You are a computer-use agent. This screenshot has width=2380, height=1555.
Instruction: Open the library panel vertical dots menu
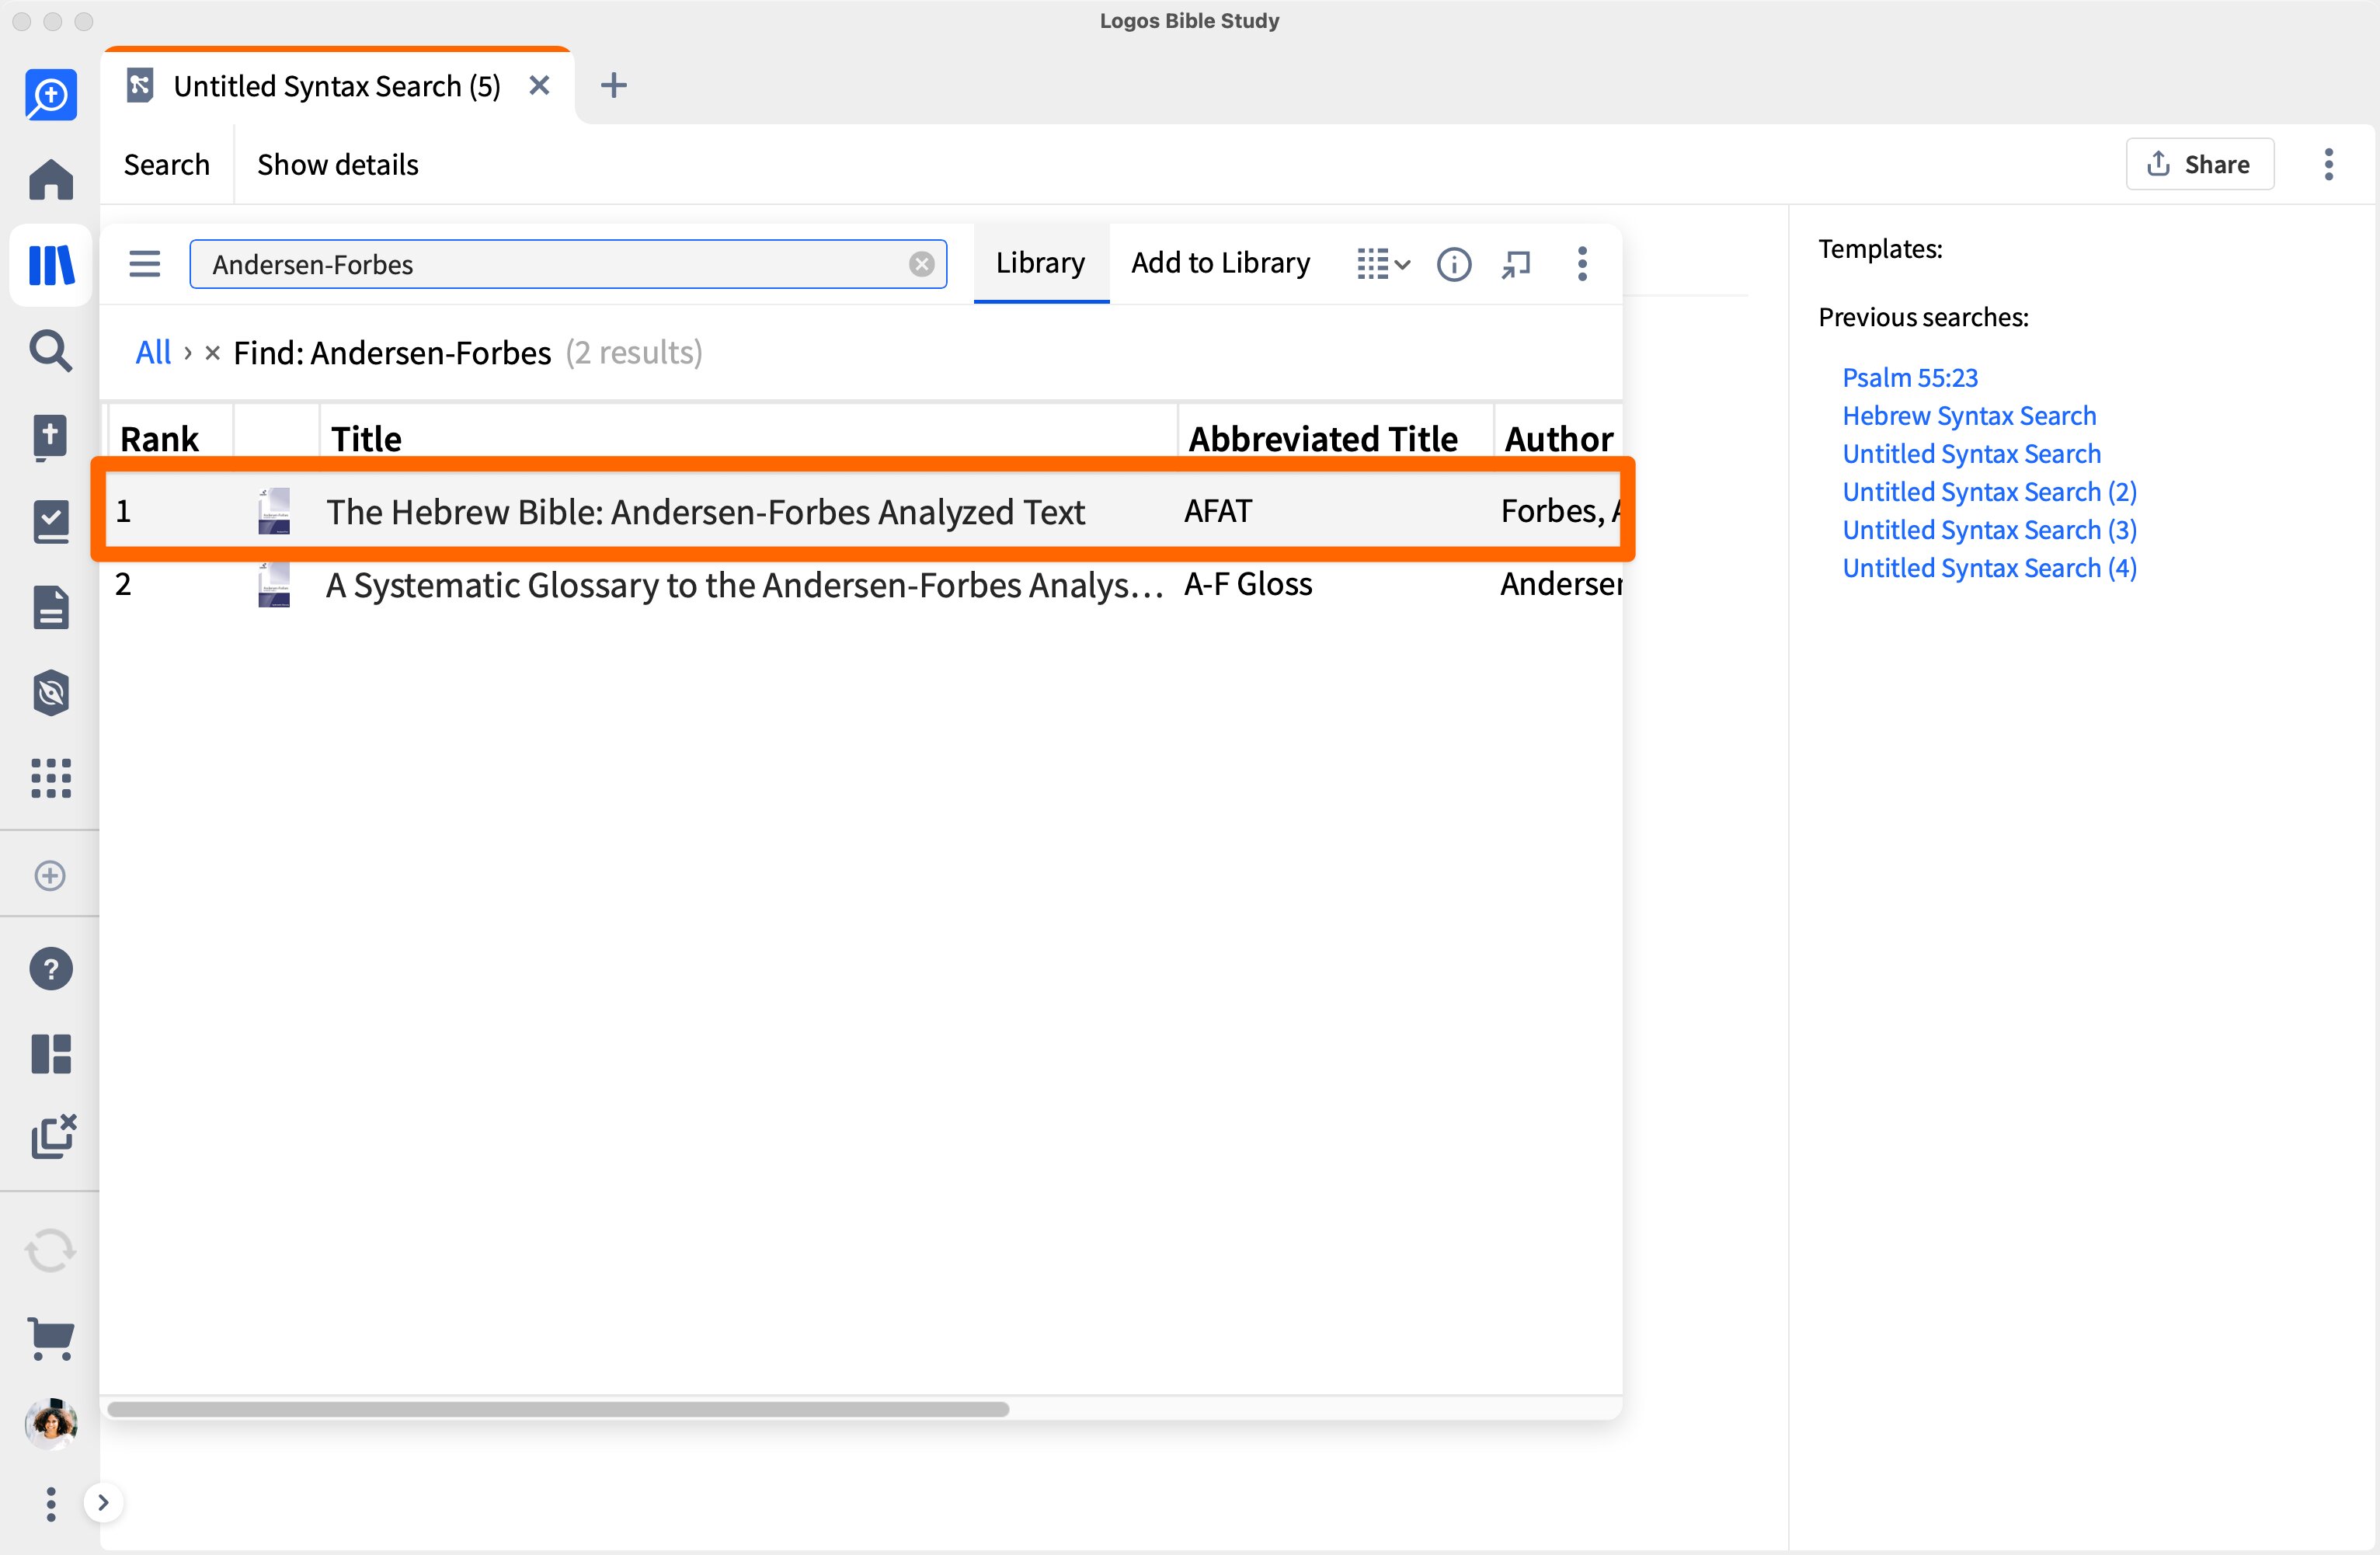point(1582,264)
